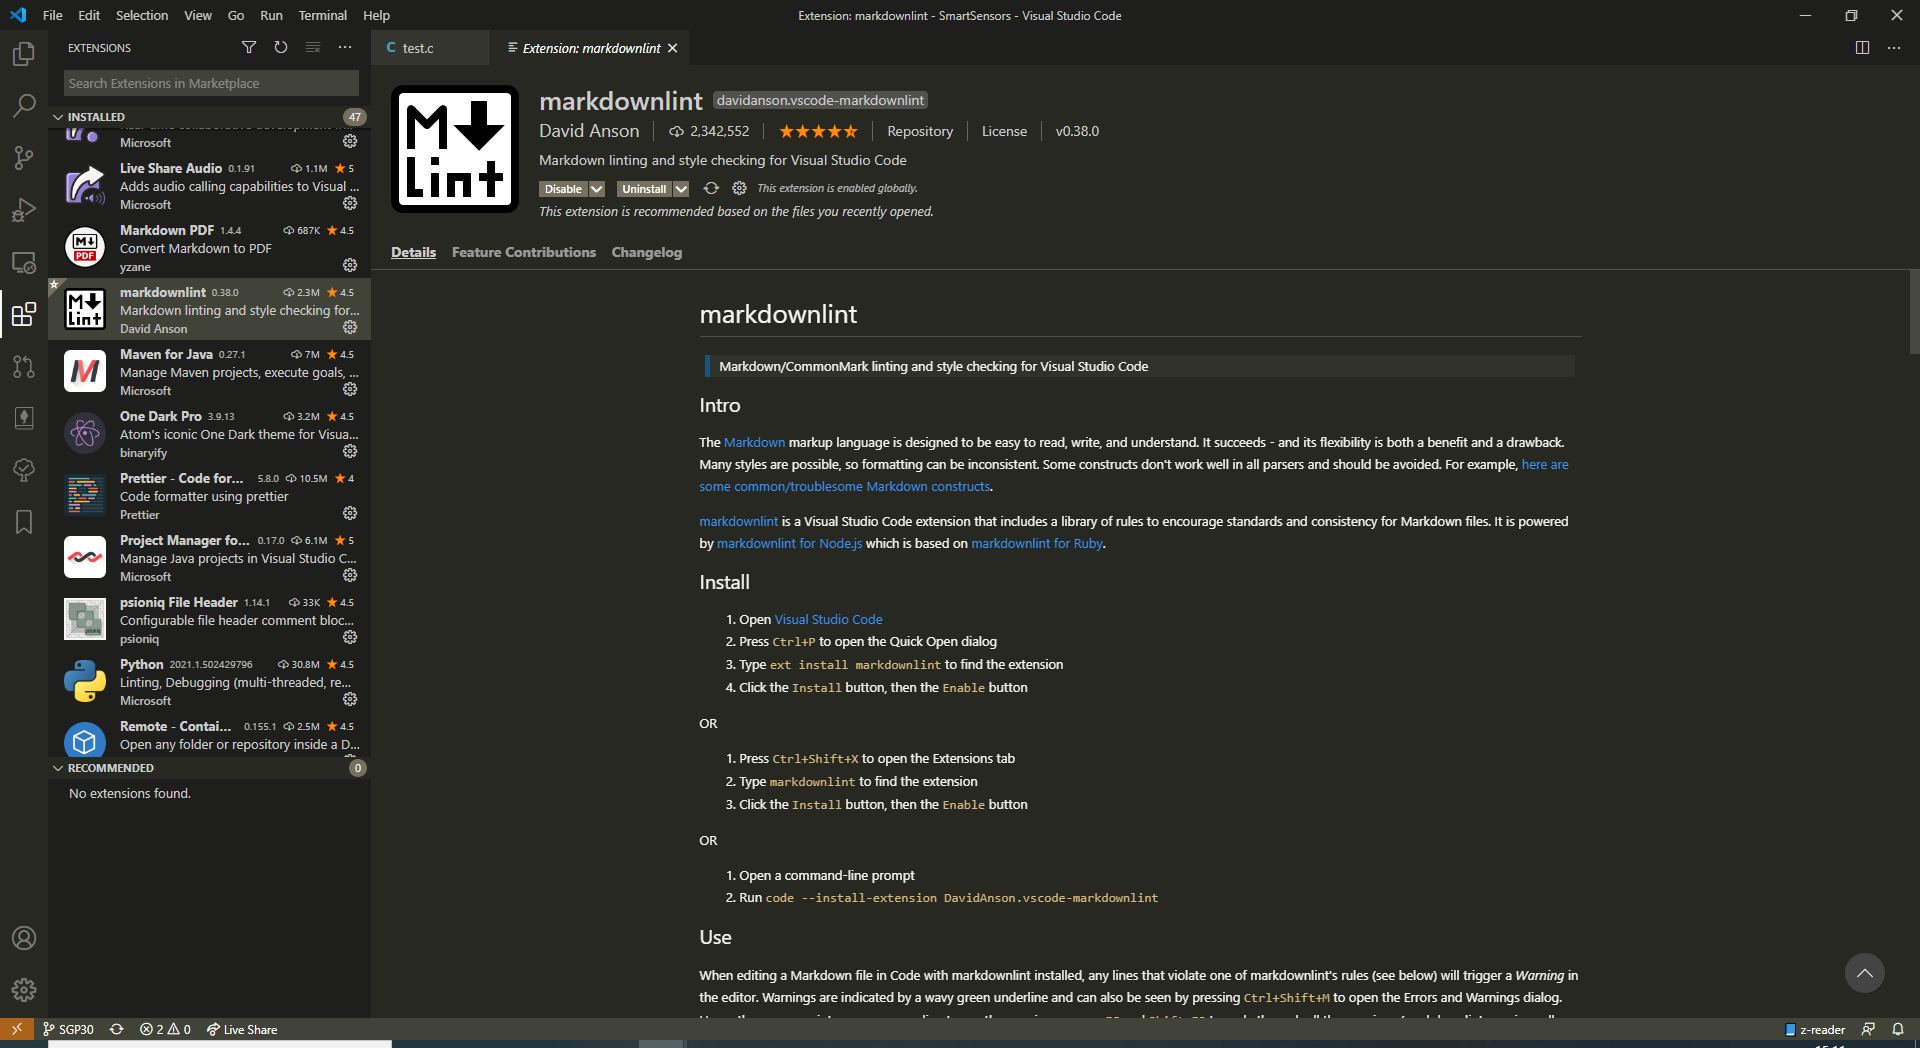
Task: Switch to the test.c editor tab
Action: tap(430, 48)
